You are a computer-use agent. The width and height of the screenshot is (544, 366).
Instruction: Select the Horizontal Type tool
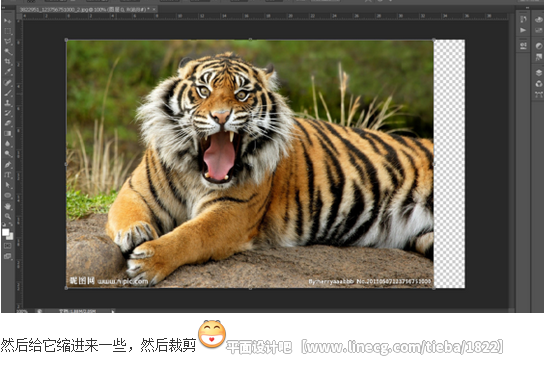click(x=8, y=175)
